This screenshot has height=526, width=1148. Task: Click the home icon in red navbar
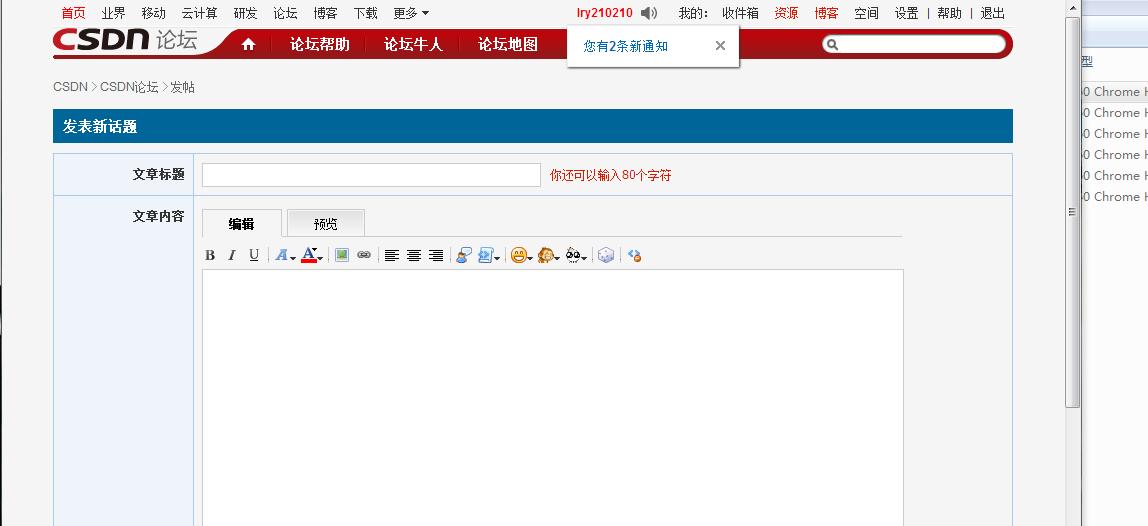coord(248,44)
